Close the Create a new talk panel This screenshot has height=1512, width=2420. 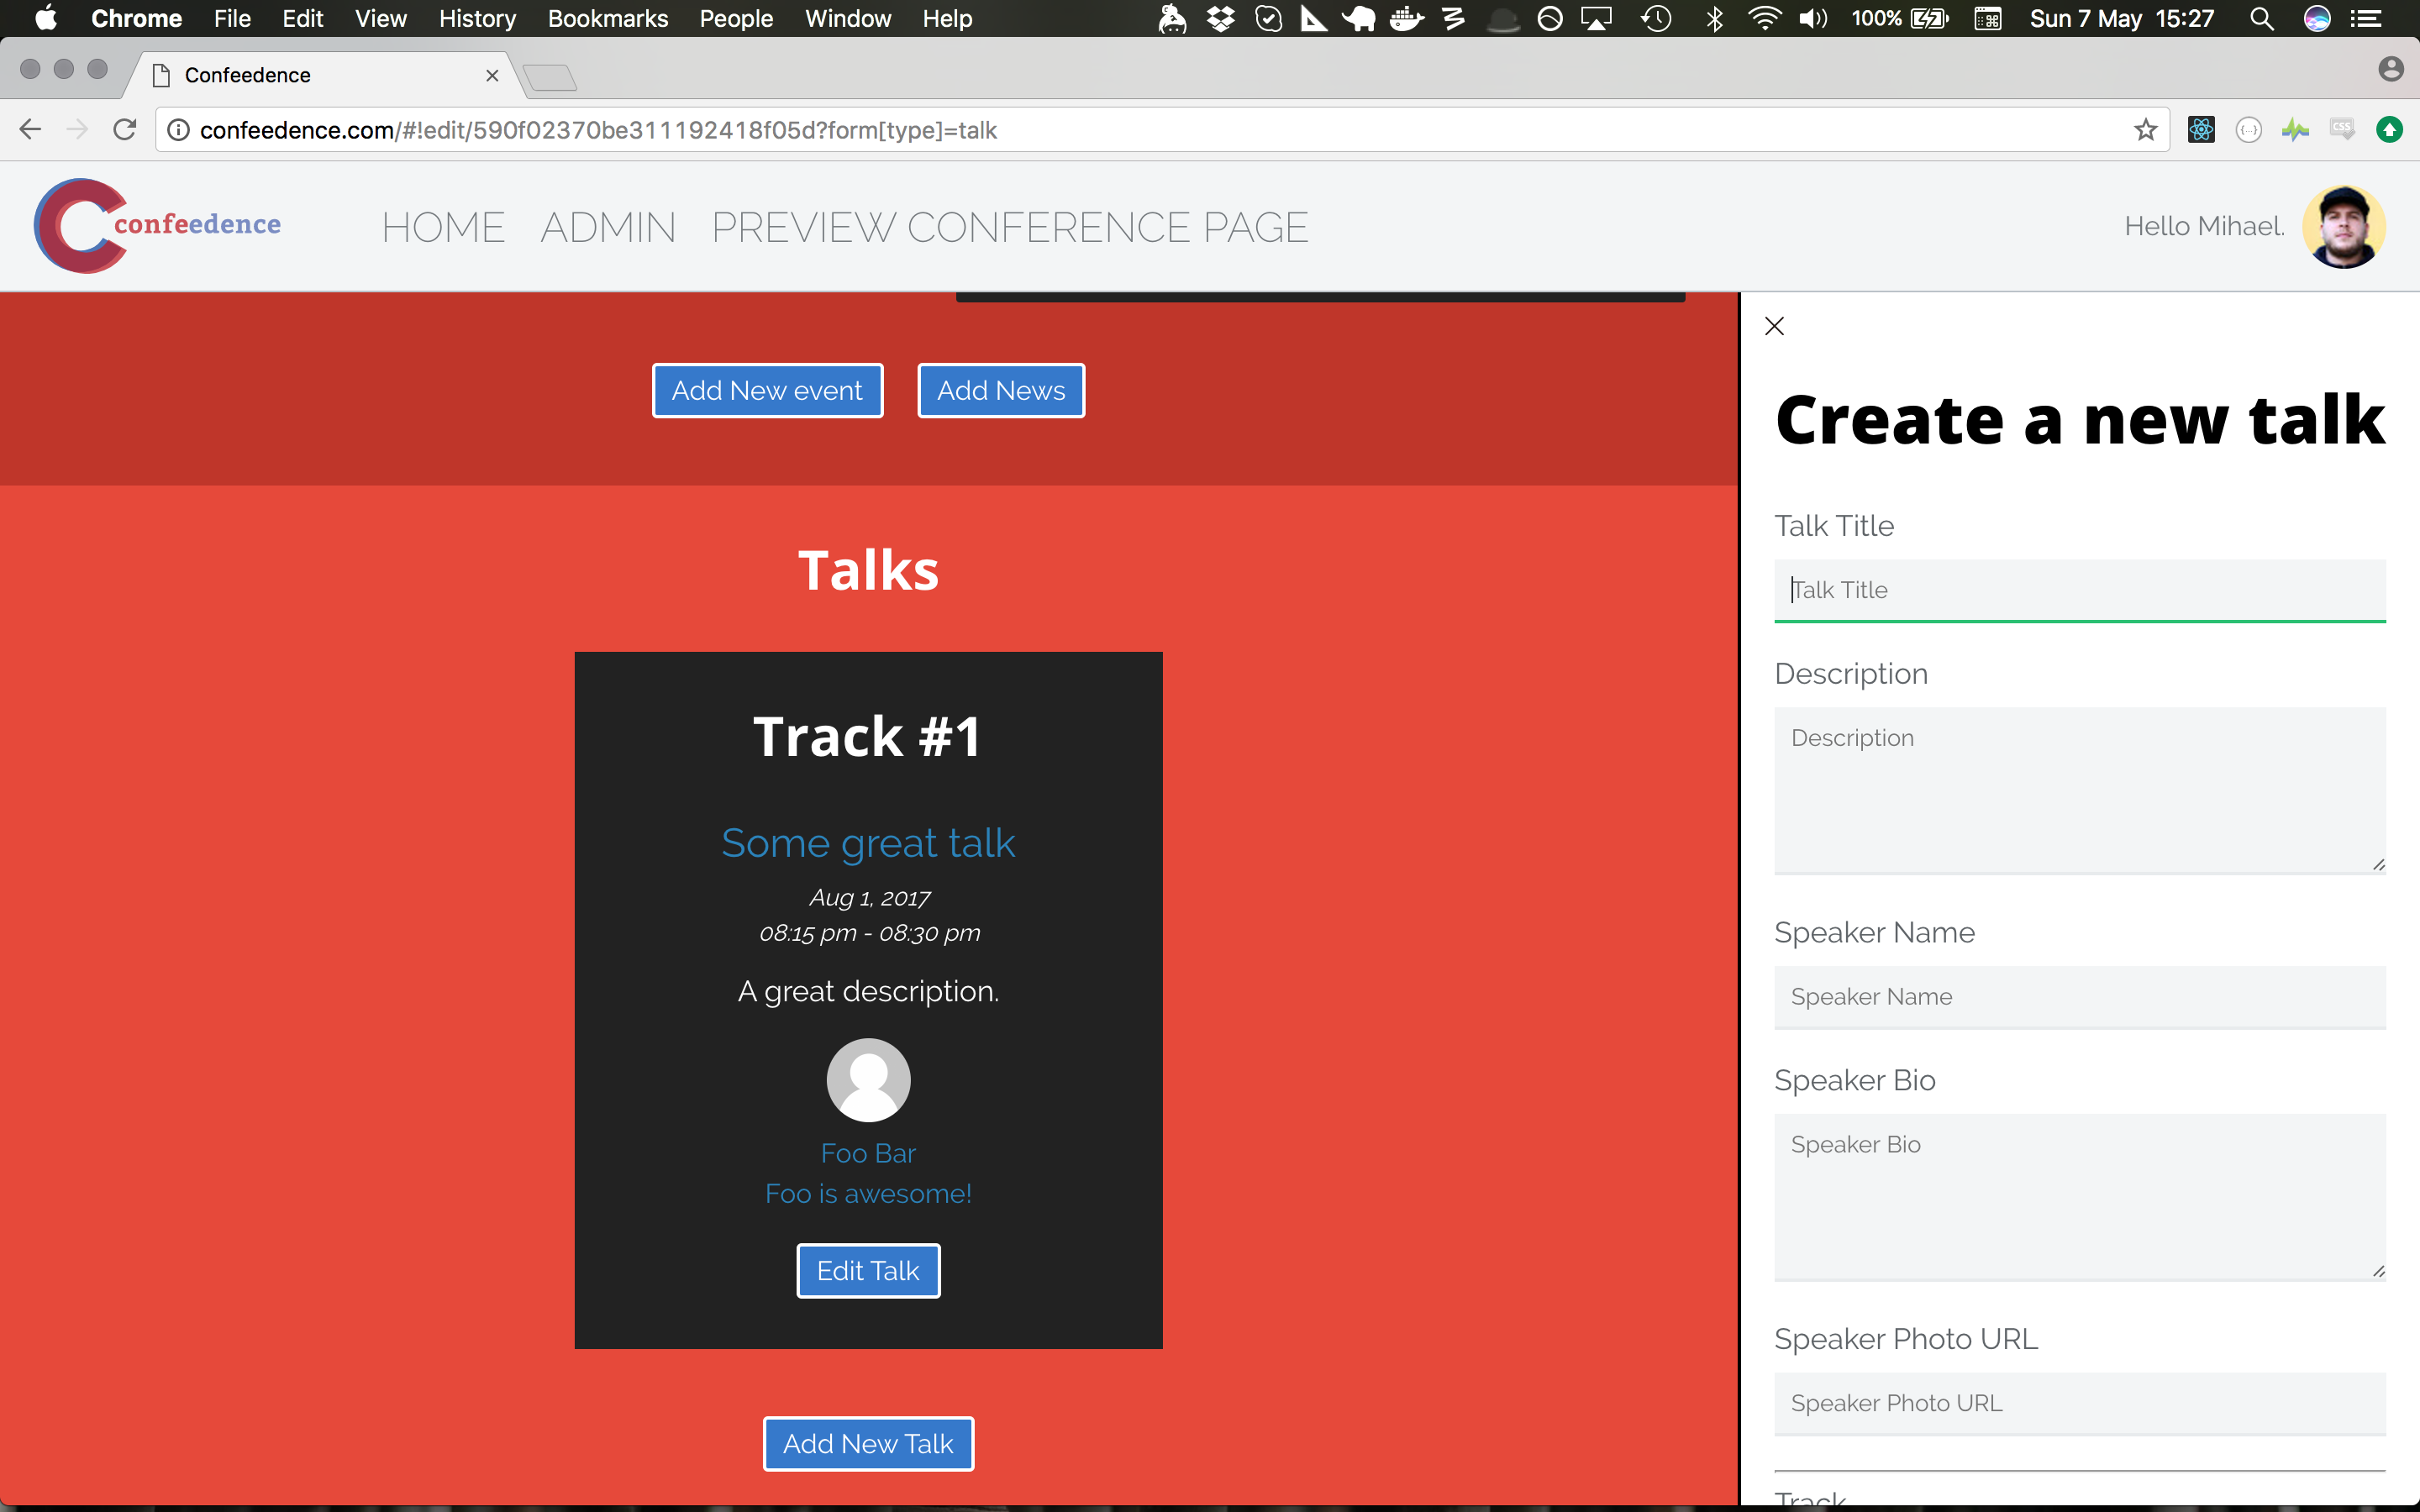coord(1774,326)
